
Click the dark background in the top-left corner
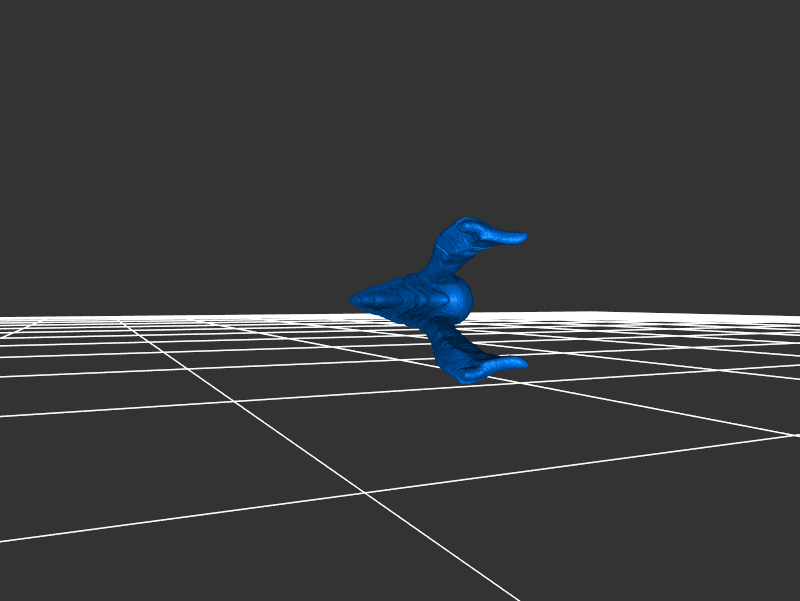coord(40,40)
